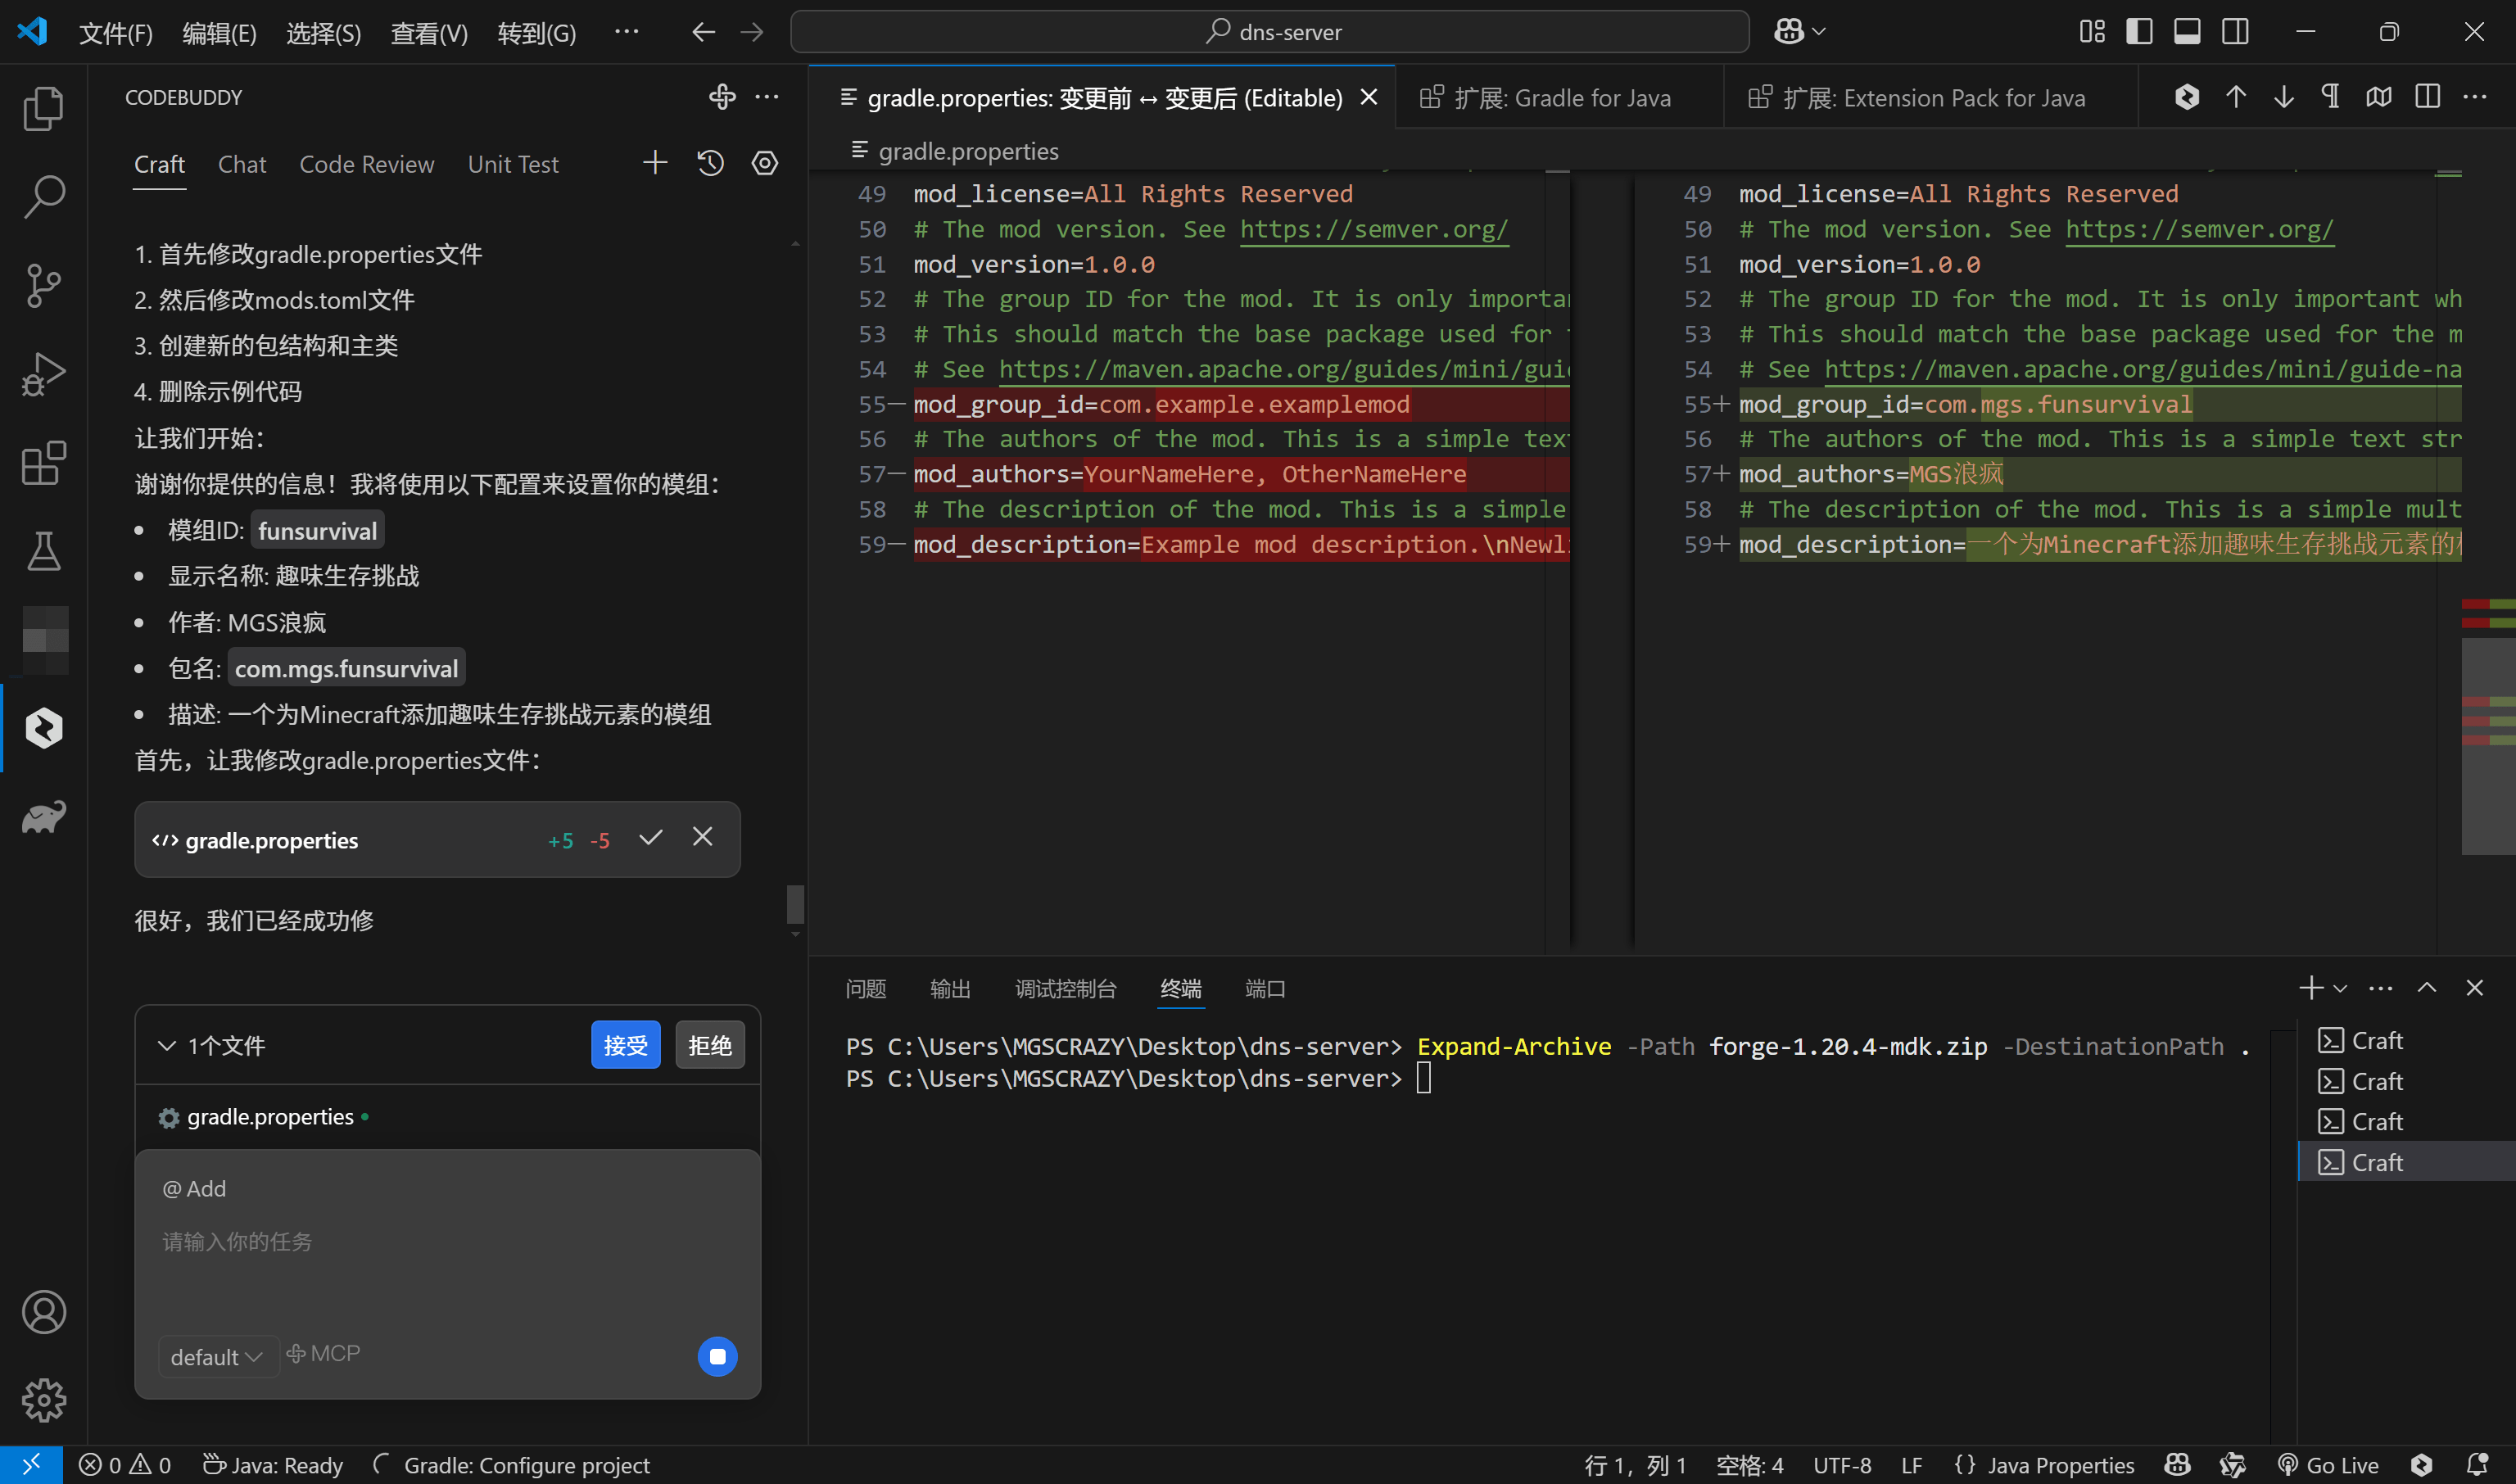Open the Extensions view in activity bar
2516x1484 pixels.
click(x=43, y=463)
